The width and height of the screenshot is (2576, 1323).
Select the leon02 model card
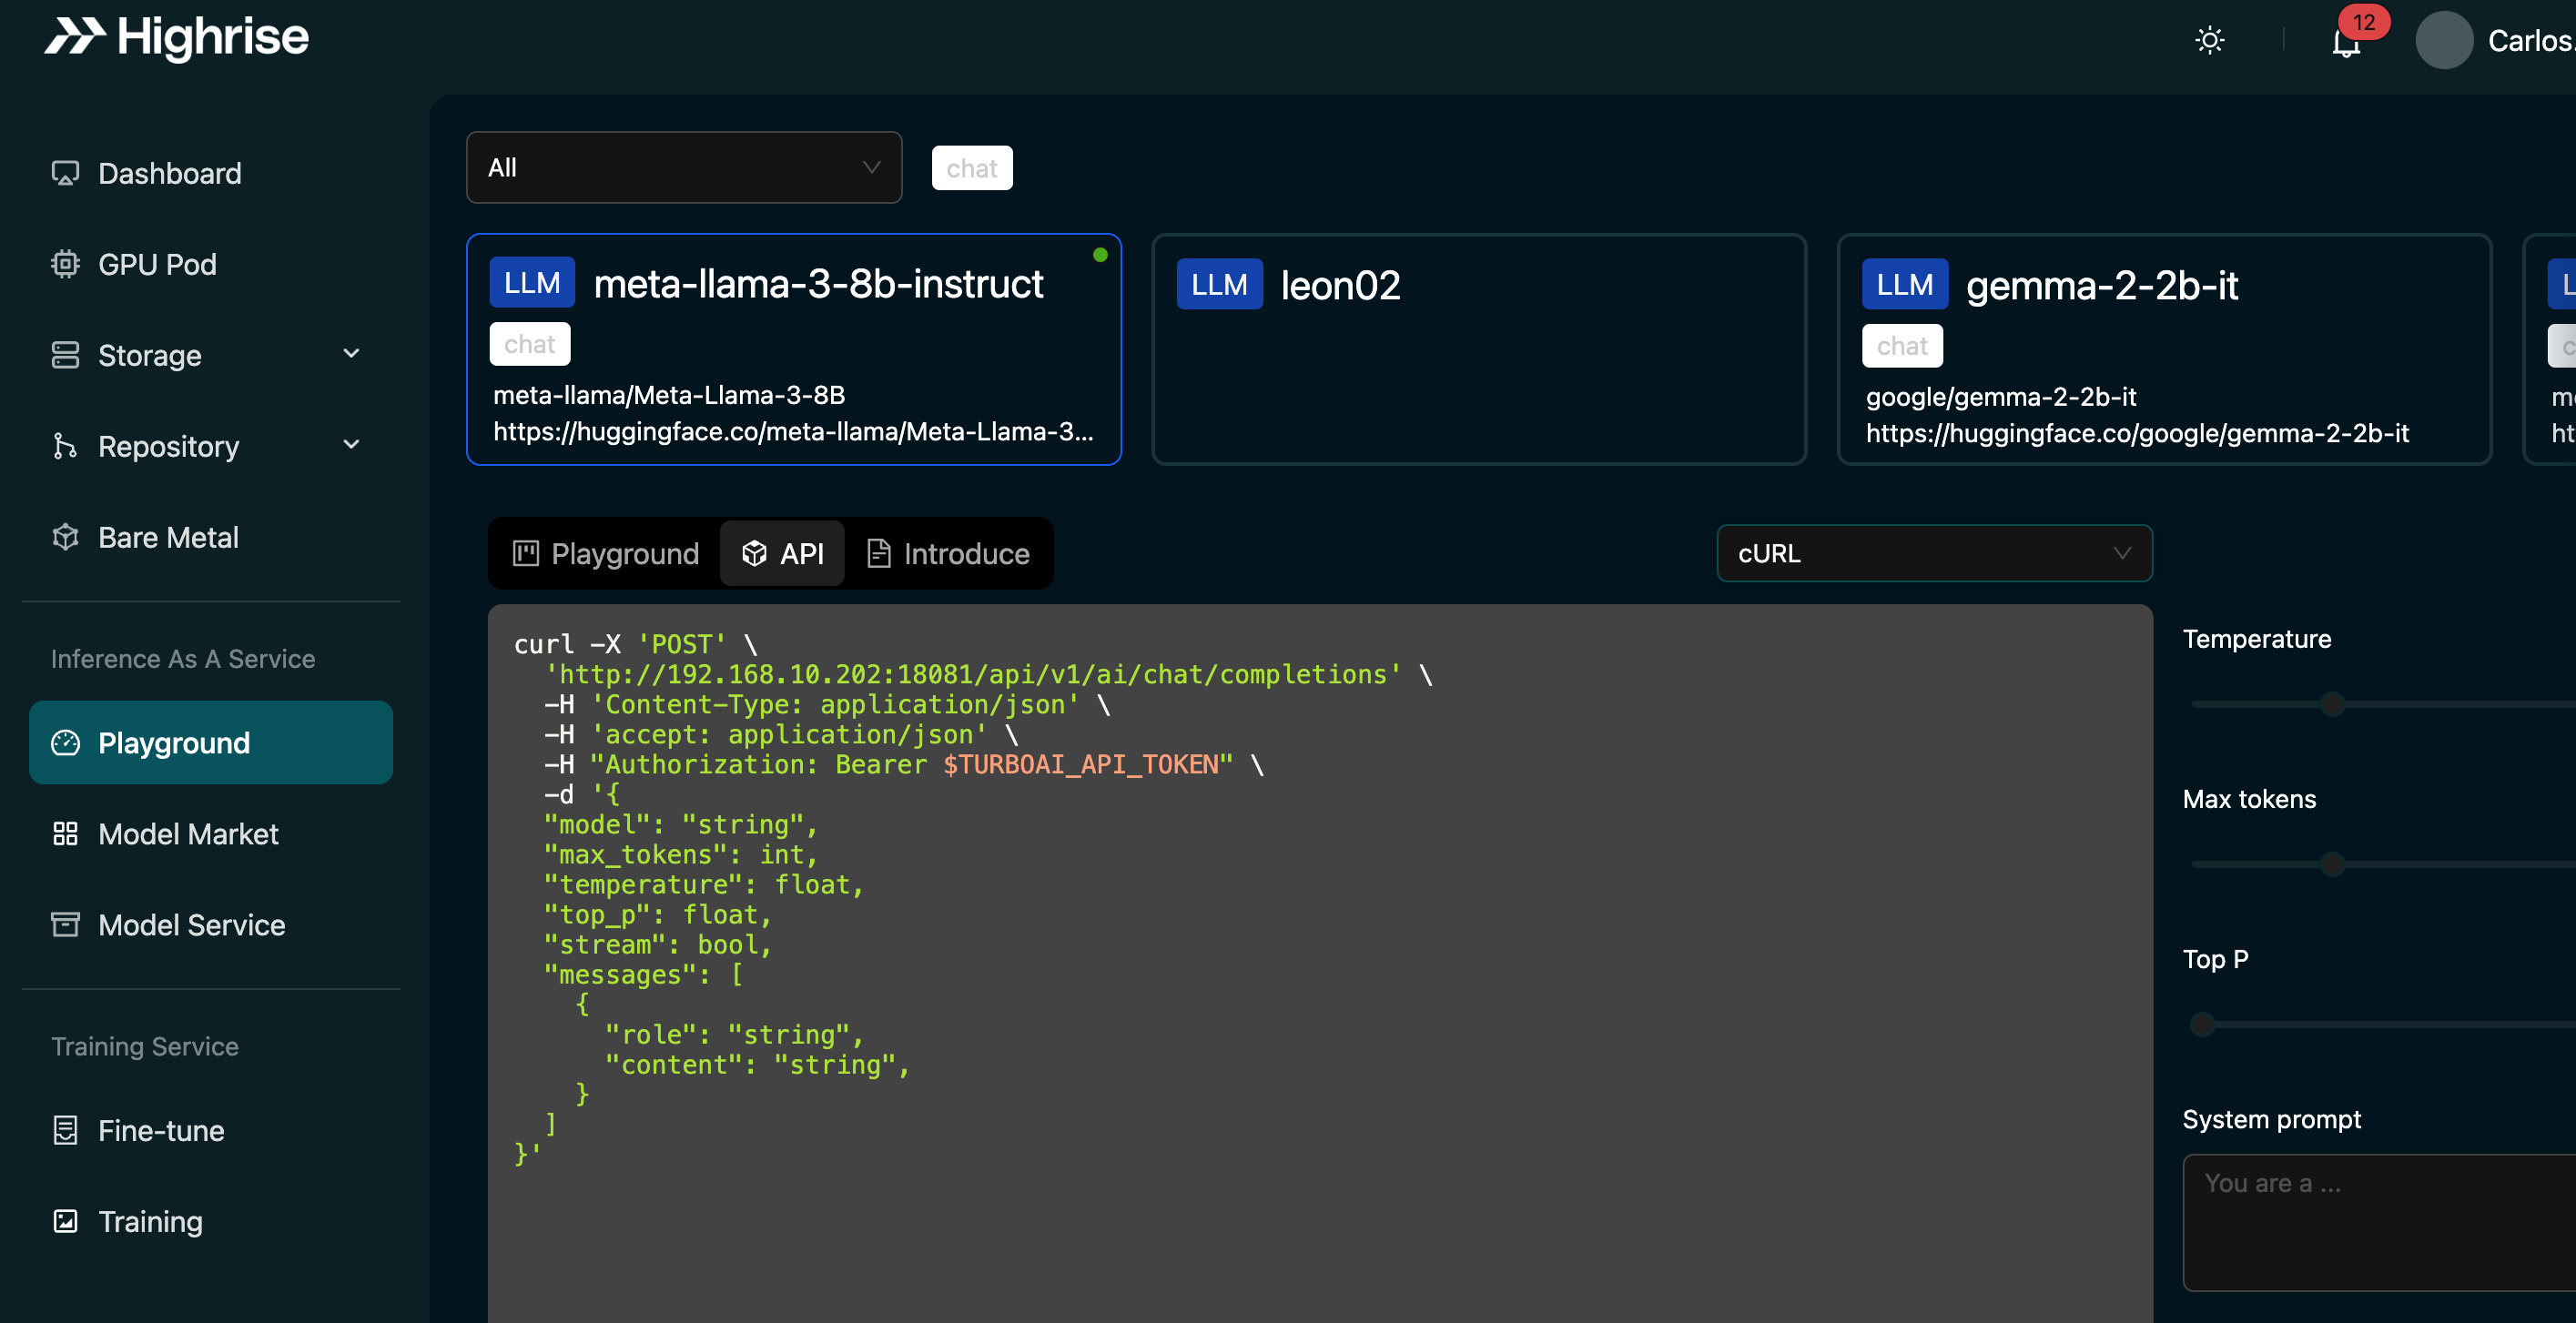(x=1479, y=350)
